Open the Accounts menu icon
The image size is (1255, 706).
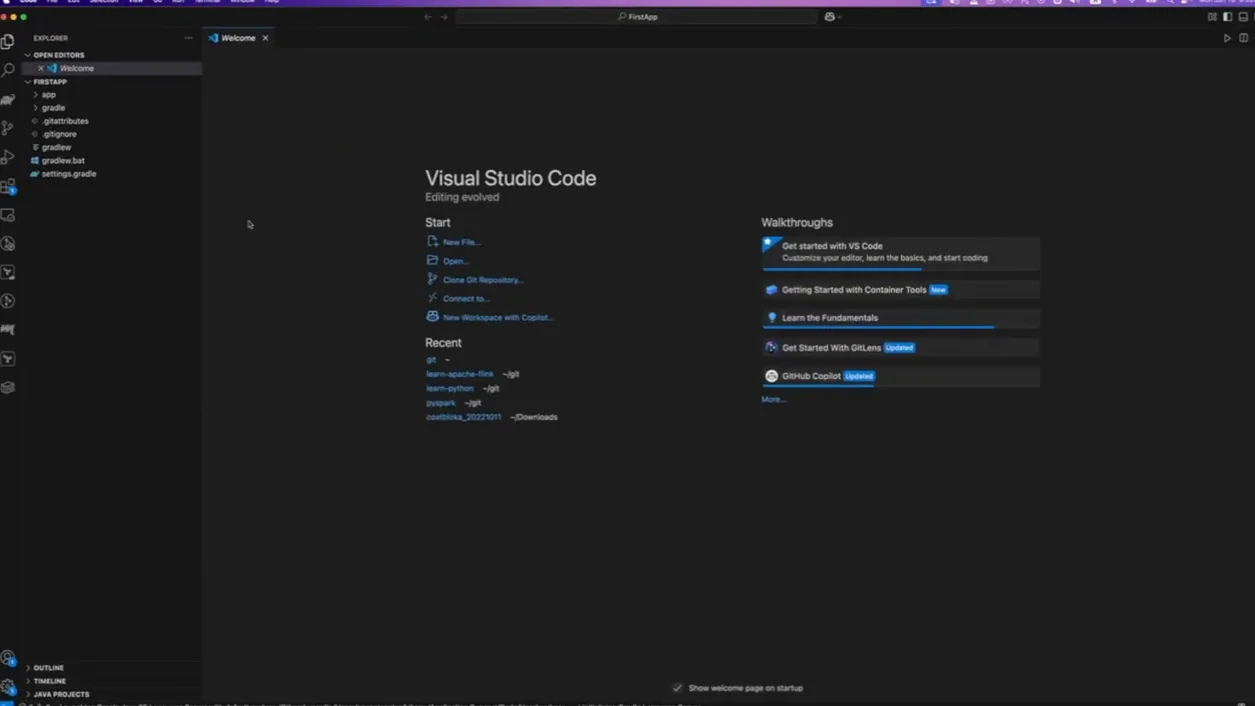click(x=8, y=659)
